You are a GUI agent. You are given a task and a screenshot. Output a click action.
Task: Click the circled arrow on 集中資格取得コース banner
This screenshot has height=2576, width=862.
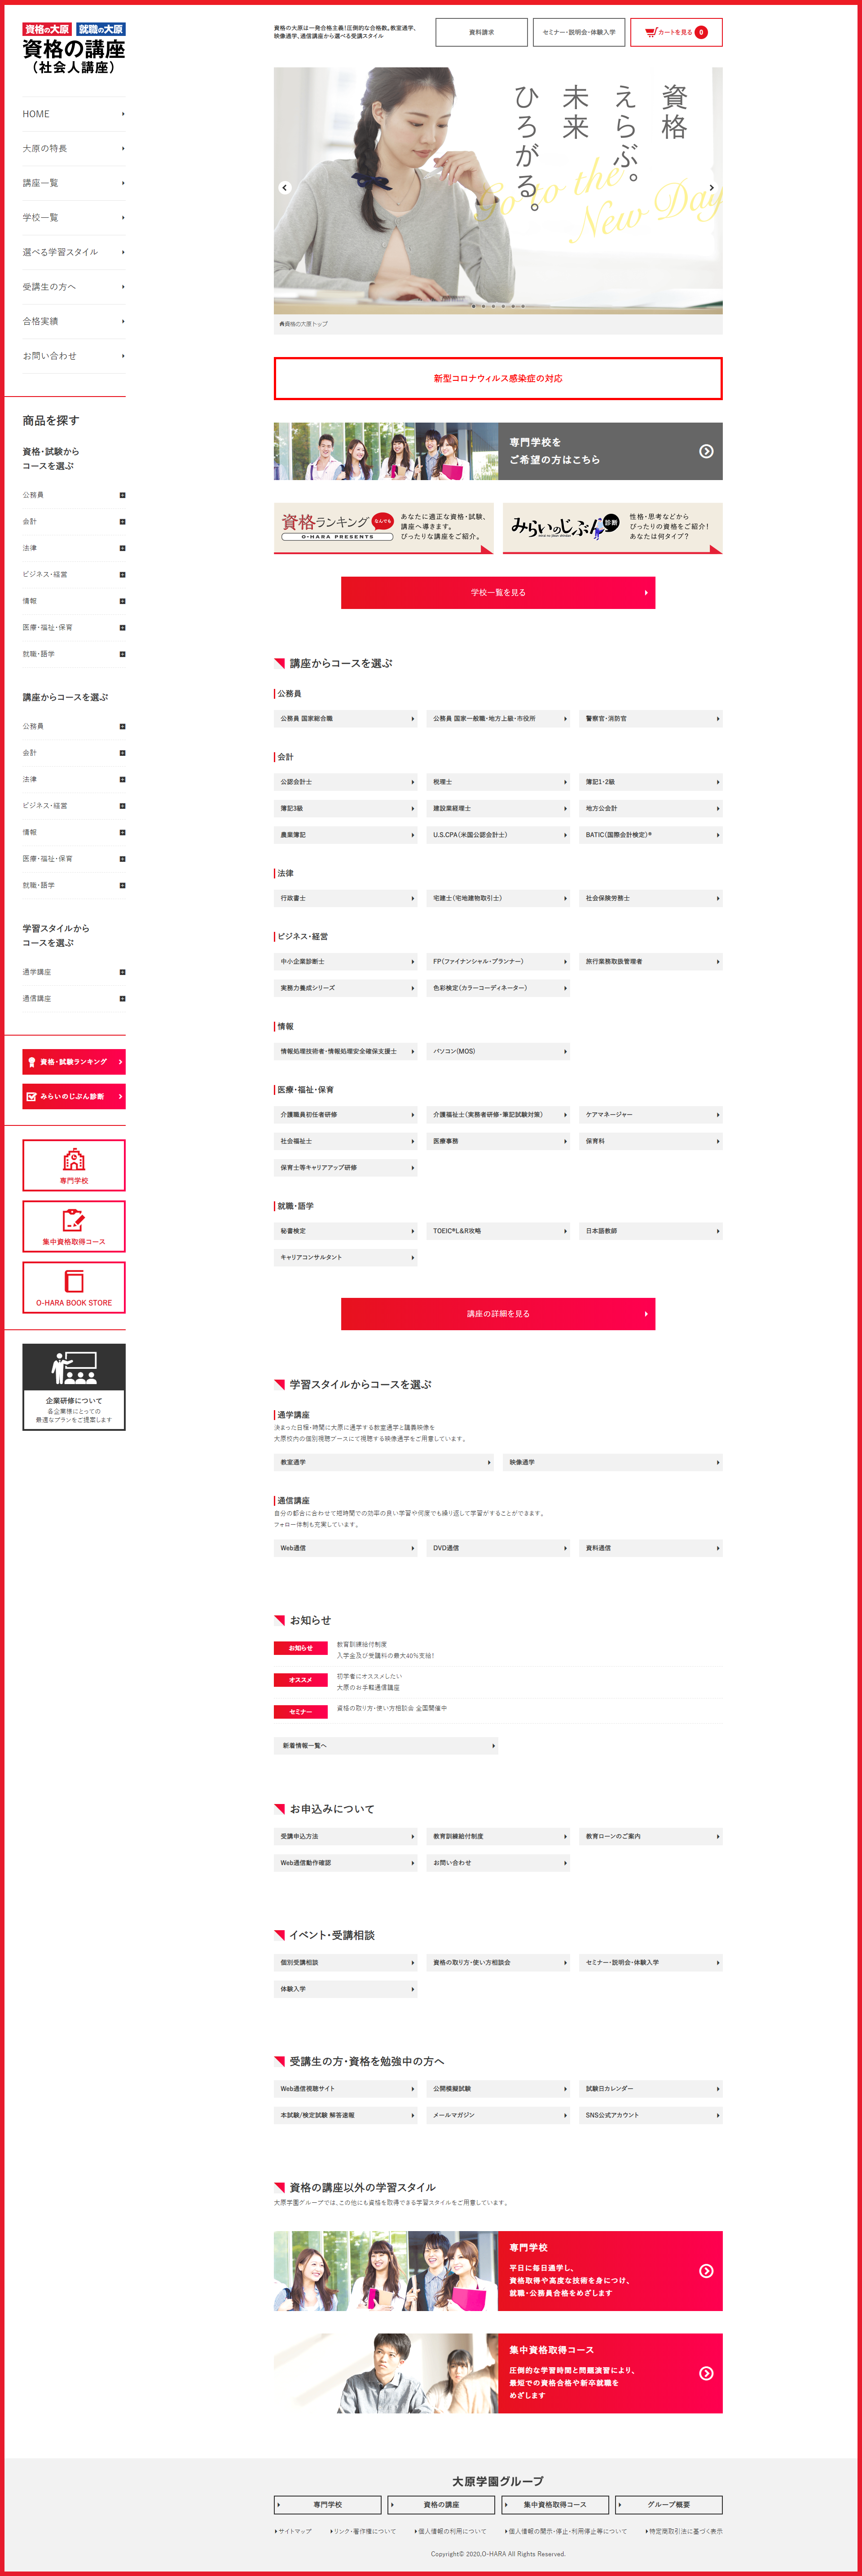coord(706,2373)
